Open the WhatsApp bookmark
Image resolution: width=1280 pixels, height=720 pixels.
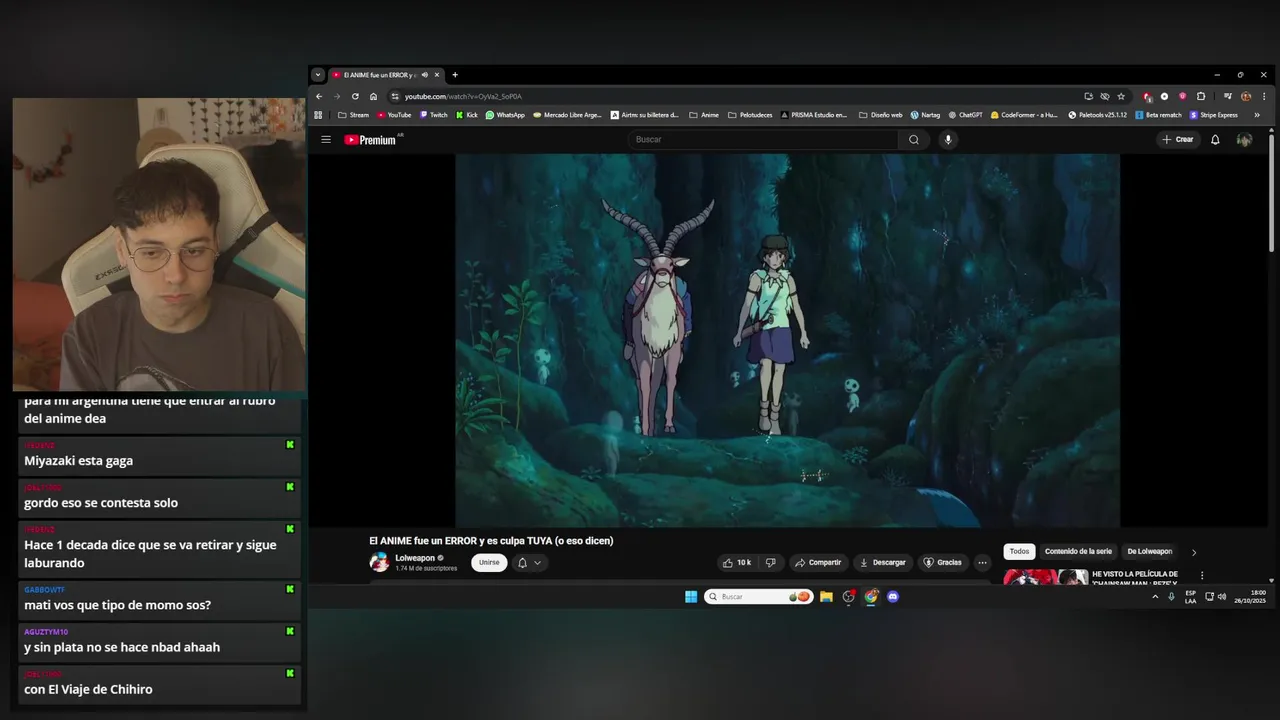(x=505, y=115)
